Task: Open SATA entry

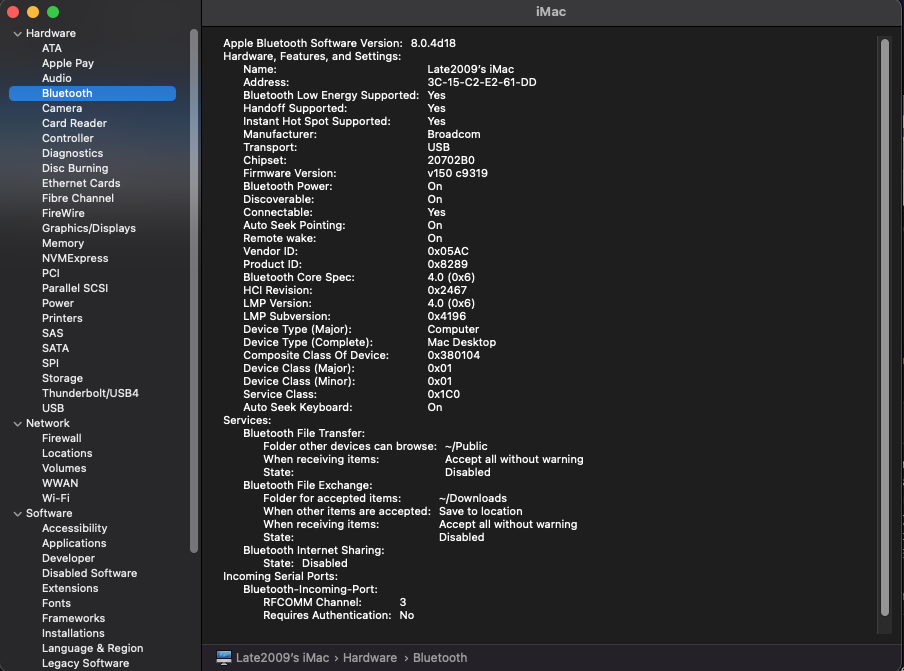Action: pos(55,348)
